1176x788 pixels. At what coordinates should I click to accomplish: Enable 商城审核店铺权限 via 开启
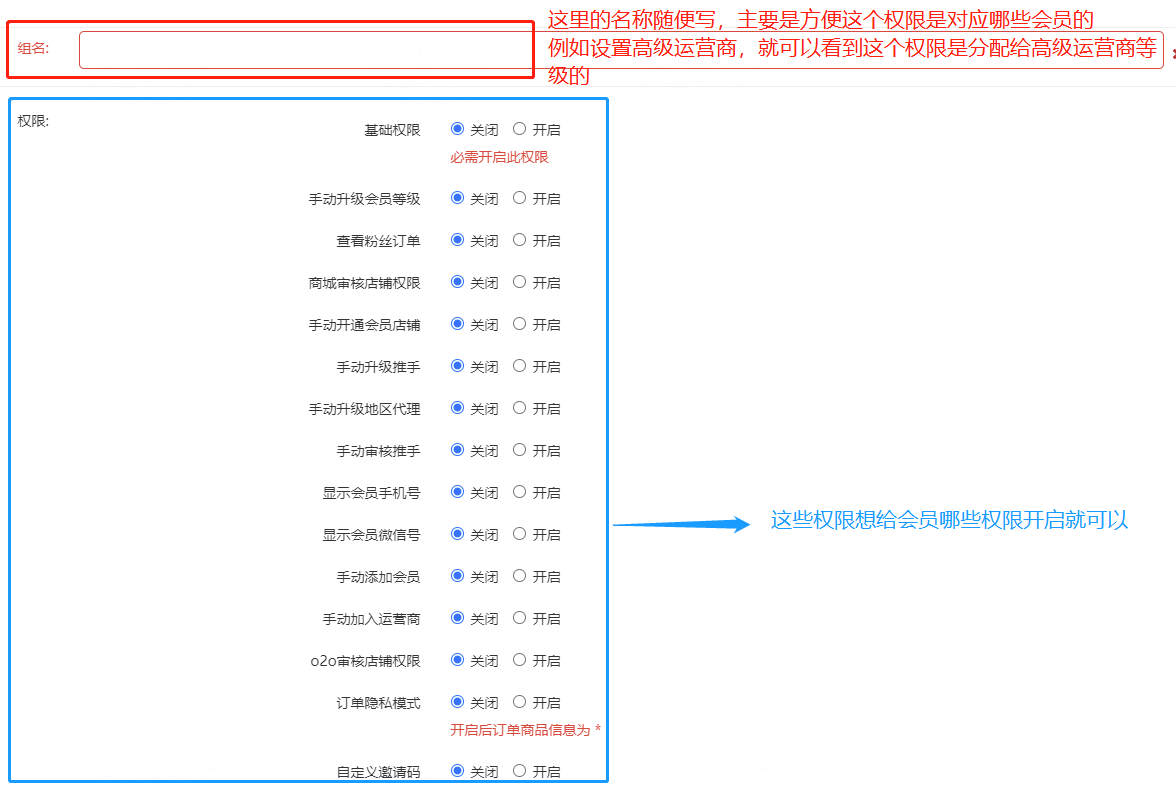click(x=519, y=282)
